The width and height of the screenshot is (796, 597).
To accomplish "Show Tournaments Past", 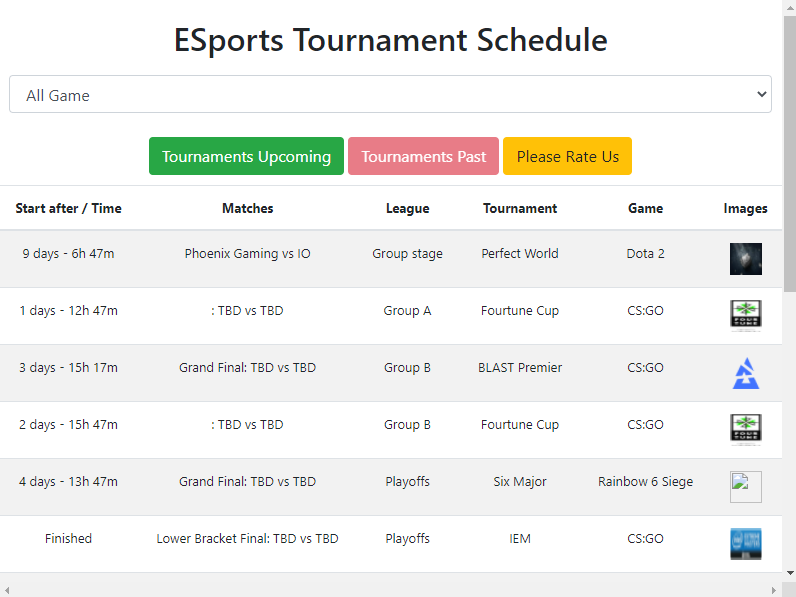I will pyautogui.click(x=423, y=157).
